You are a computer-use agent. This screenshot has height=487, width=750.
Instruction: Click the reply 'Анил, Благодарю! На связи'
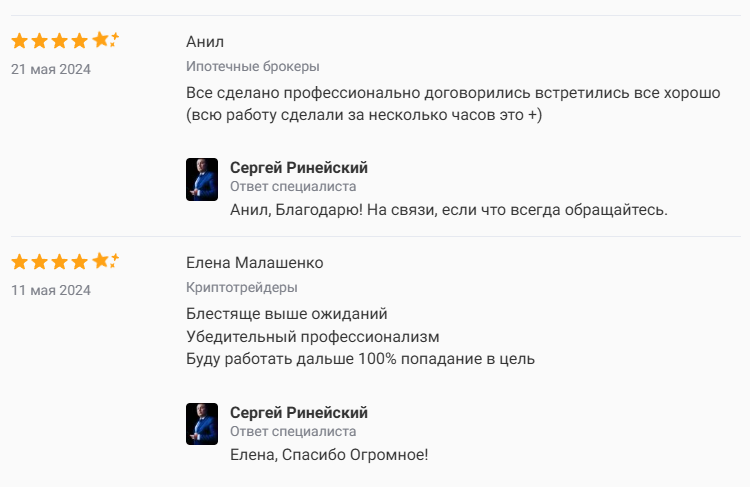[448, 210]
